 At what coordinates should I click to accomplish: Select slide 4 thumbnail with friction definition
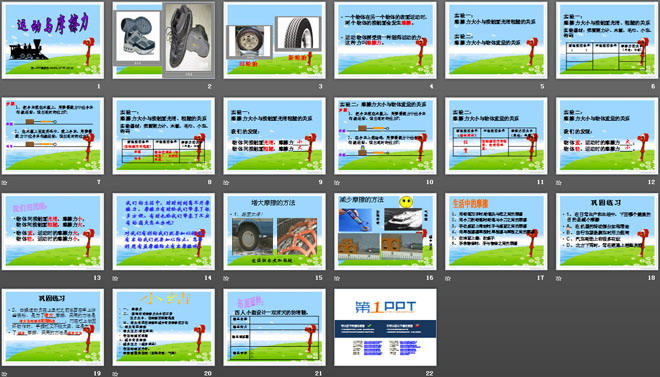[385, 40]
